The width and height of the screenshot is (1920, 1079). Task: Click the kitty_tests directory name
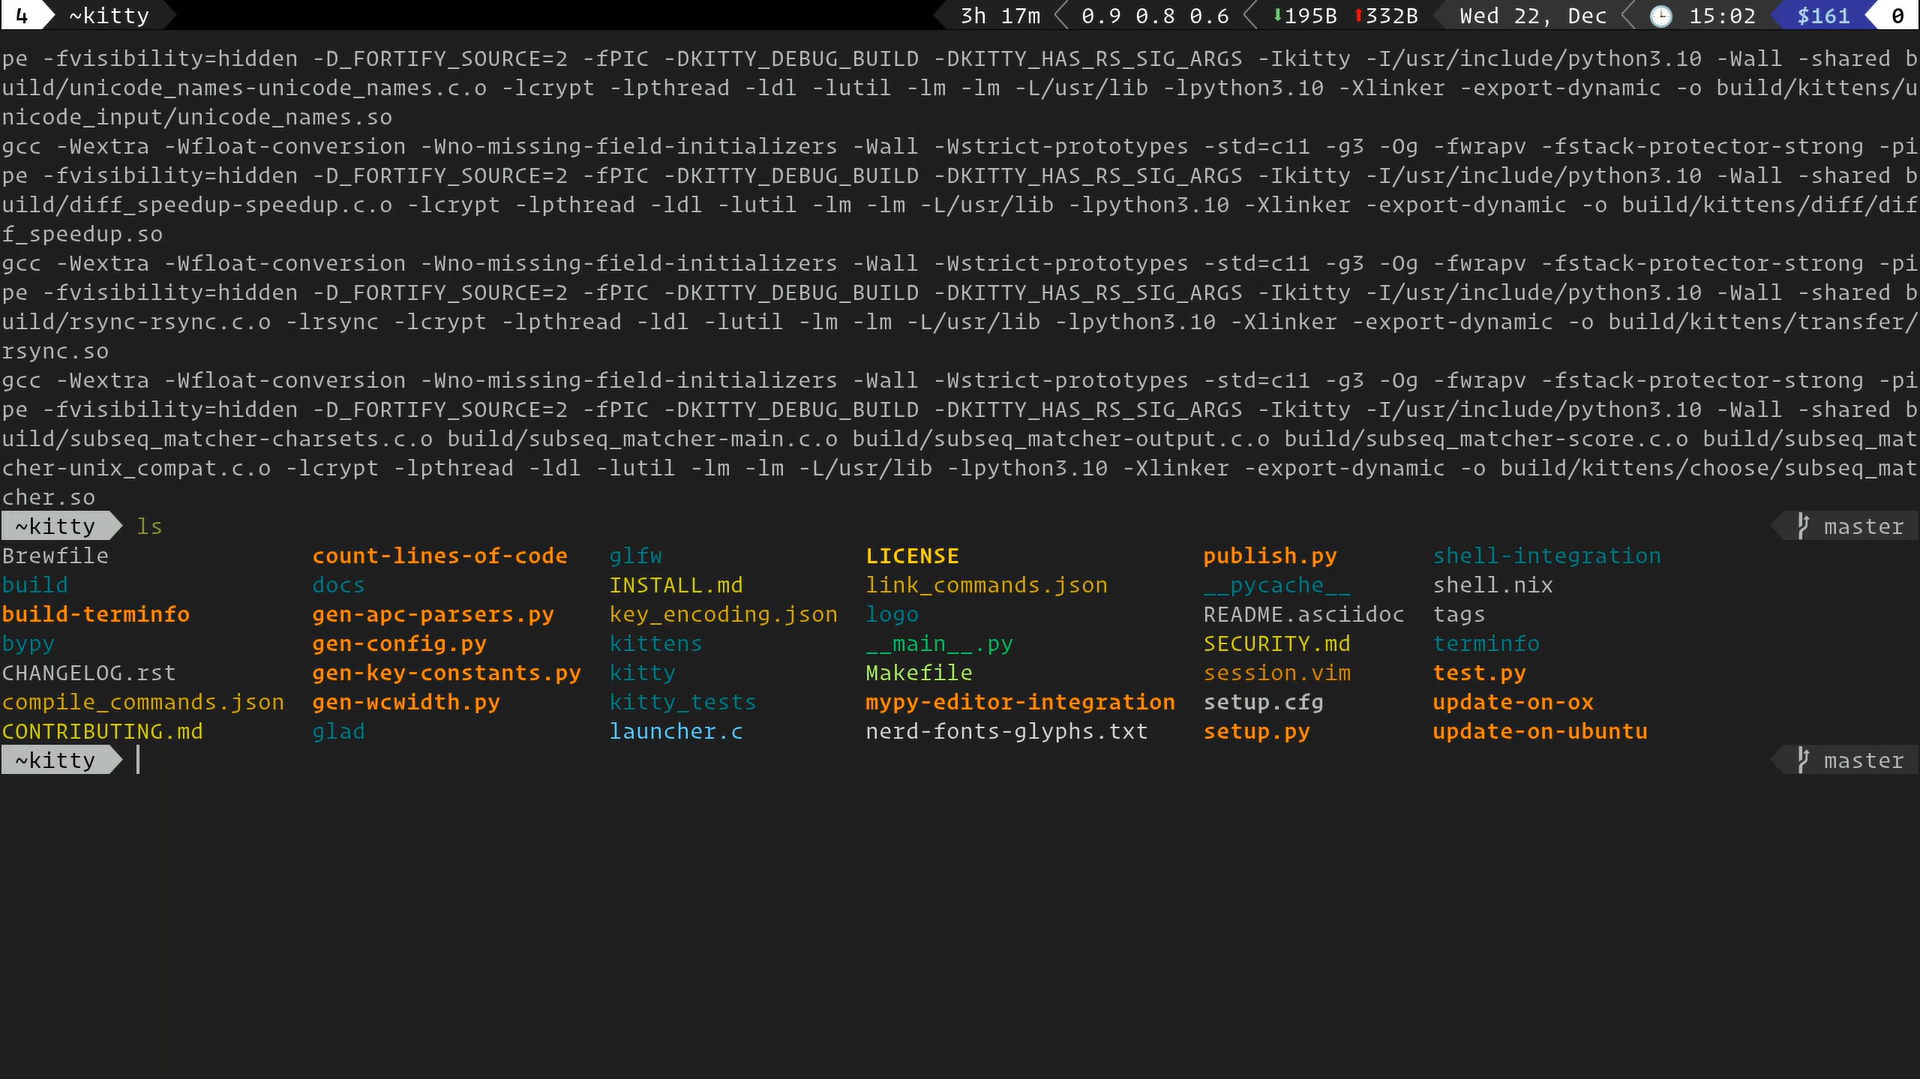coord(683,702)
